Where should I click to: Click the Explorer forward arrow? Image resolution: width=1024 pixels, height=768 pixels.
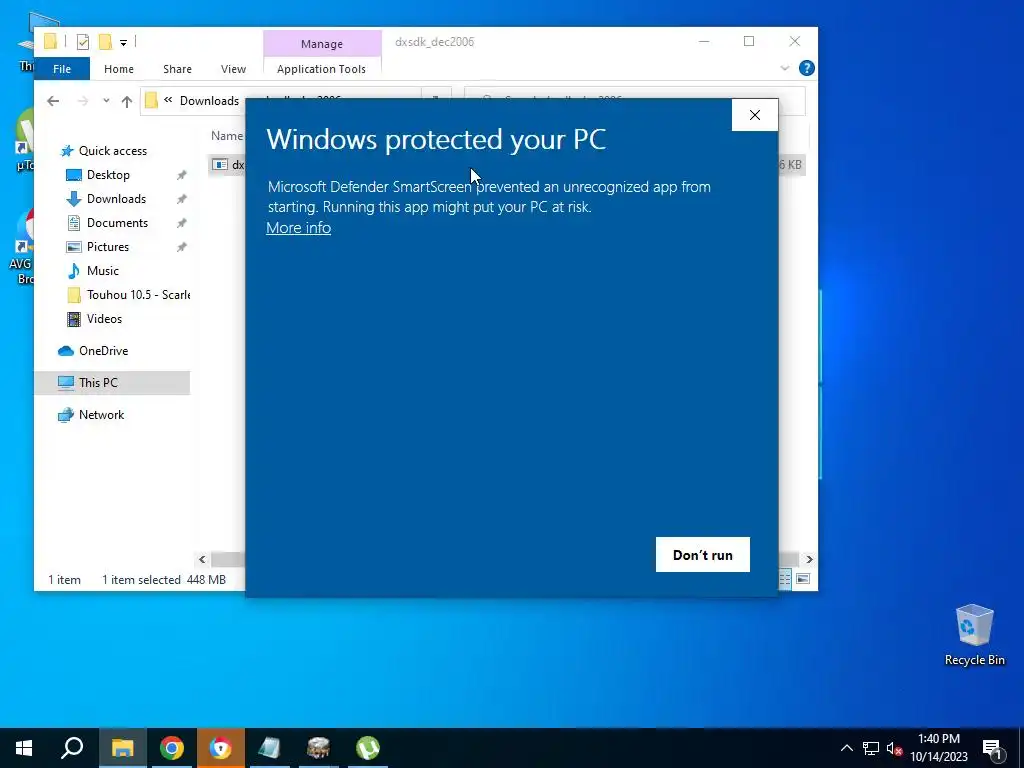(x=83, y=101)
